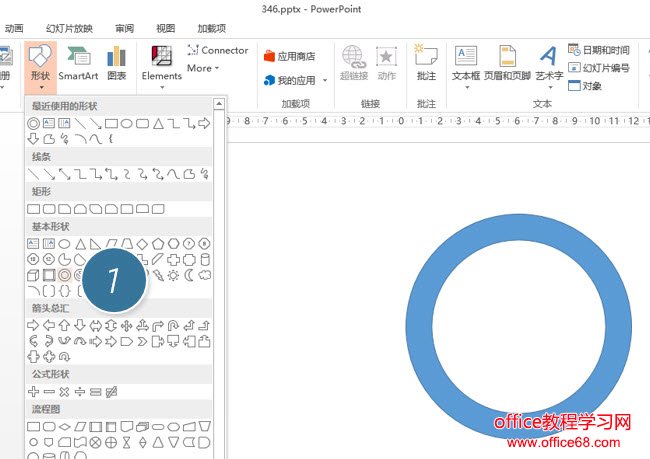The image size is (650, 459).
Task: Select right arrow in 箭头总汇 section
Action: click(x=33, y=325)
